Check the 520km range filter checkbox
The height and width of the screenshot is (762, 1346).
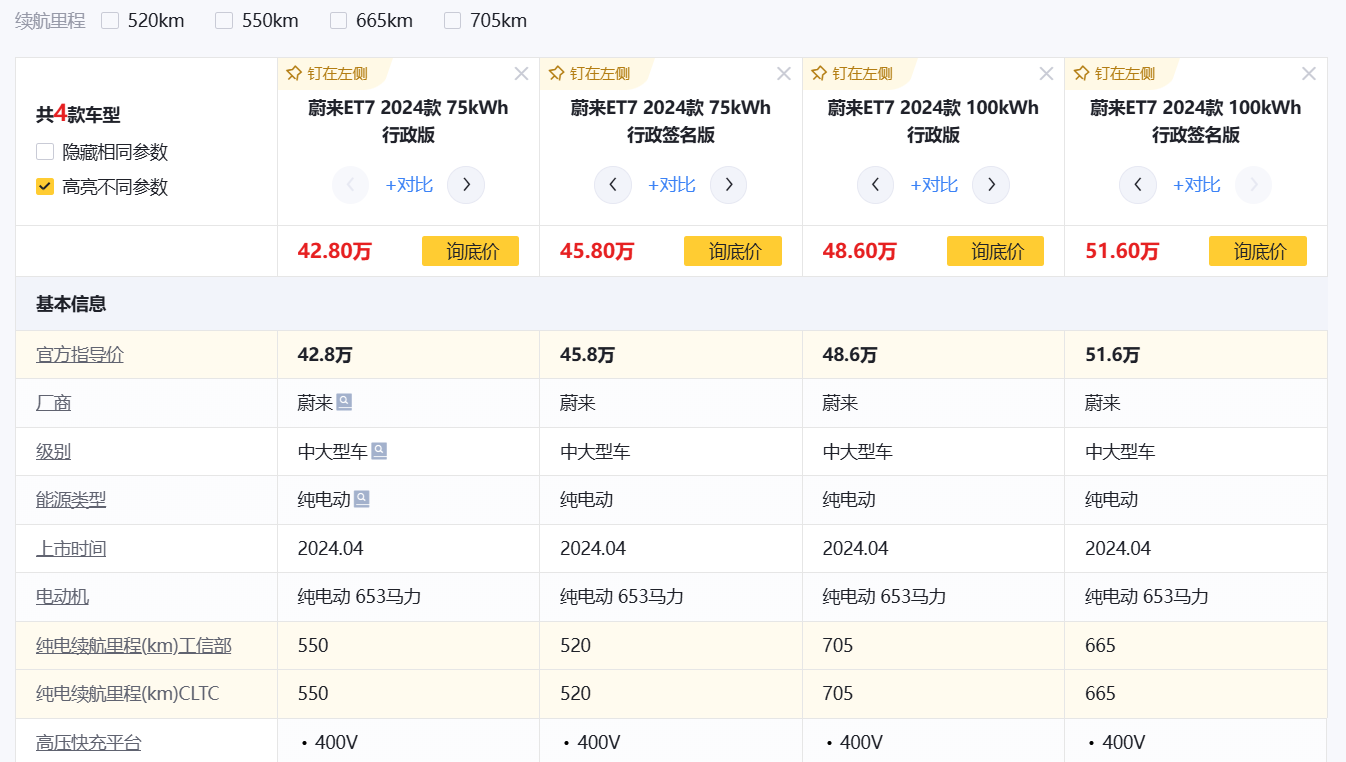(110, 21)
